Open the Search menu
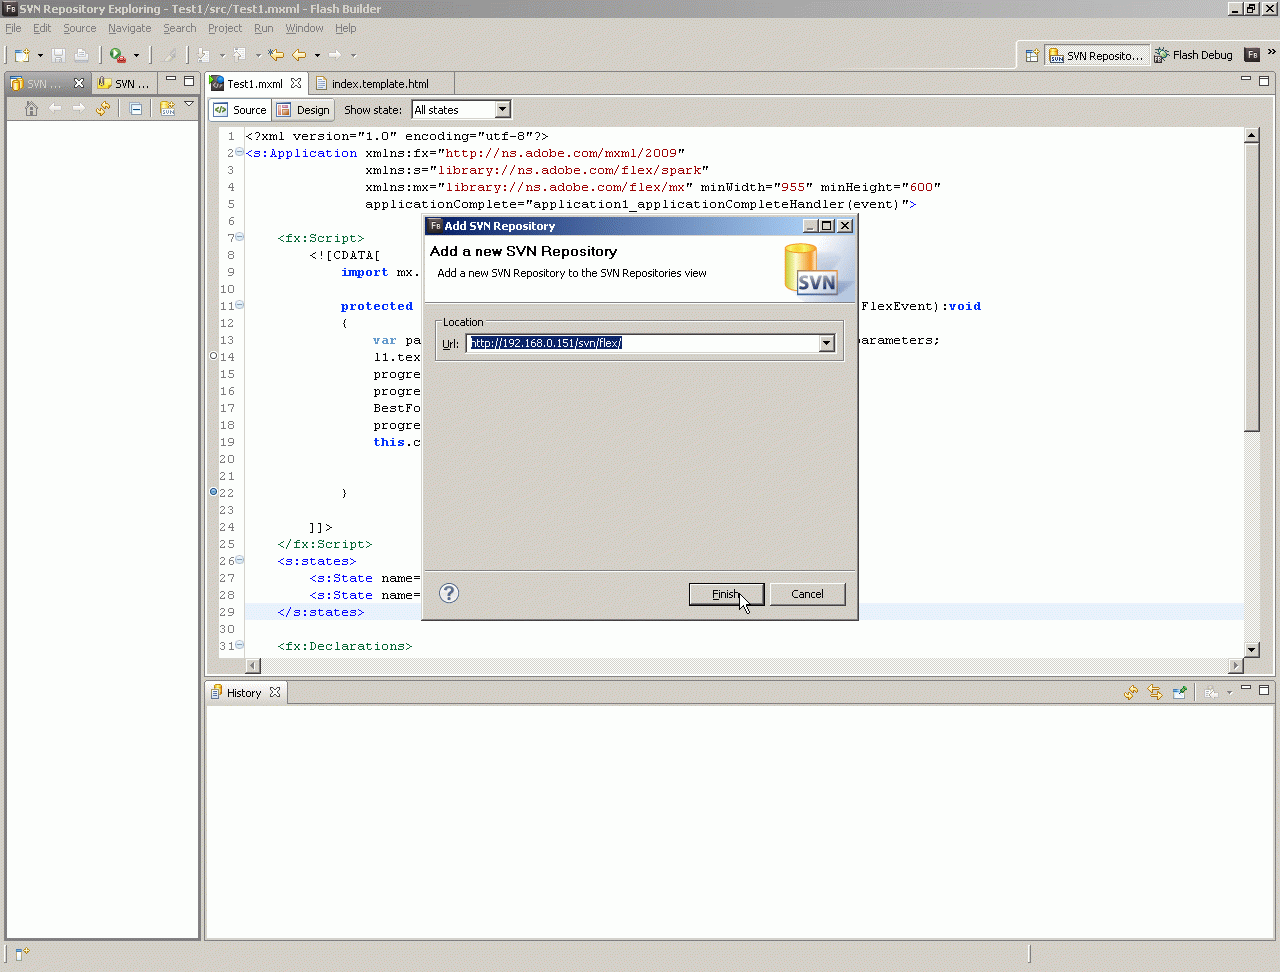Screen dimensions: 1280x972 tap(180, 28)
